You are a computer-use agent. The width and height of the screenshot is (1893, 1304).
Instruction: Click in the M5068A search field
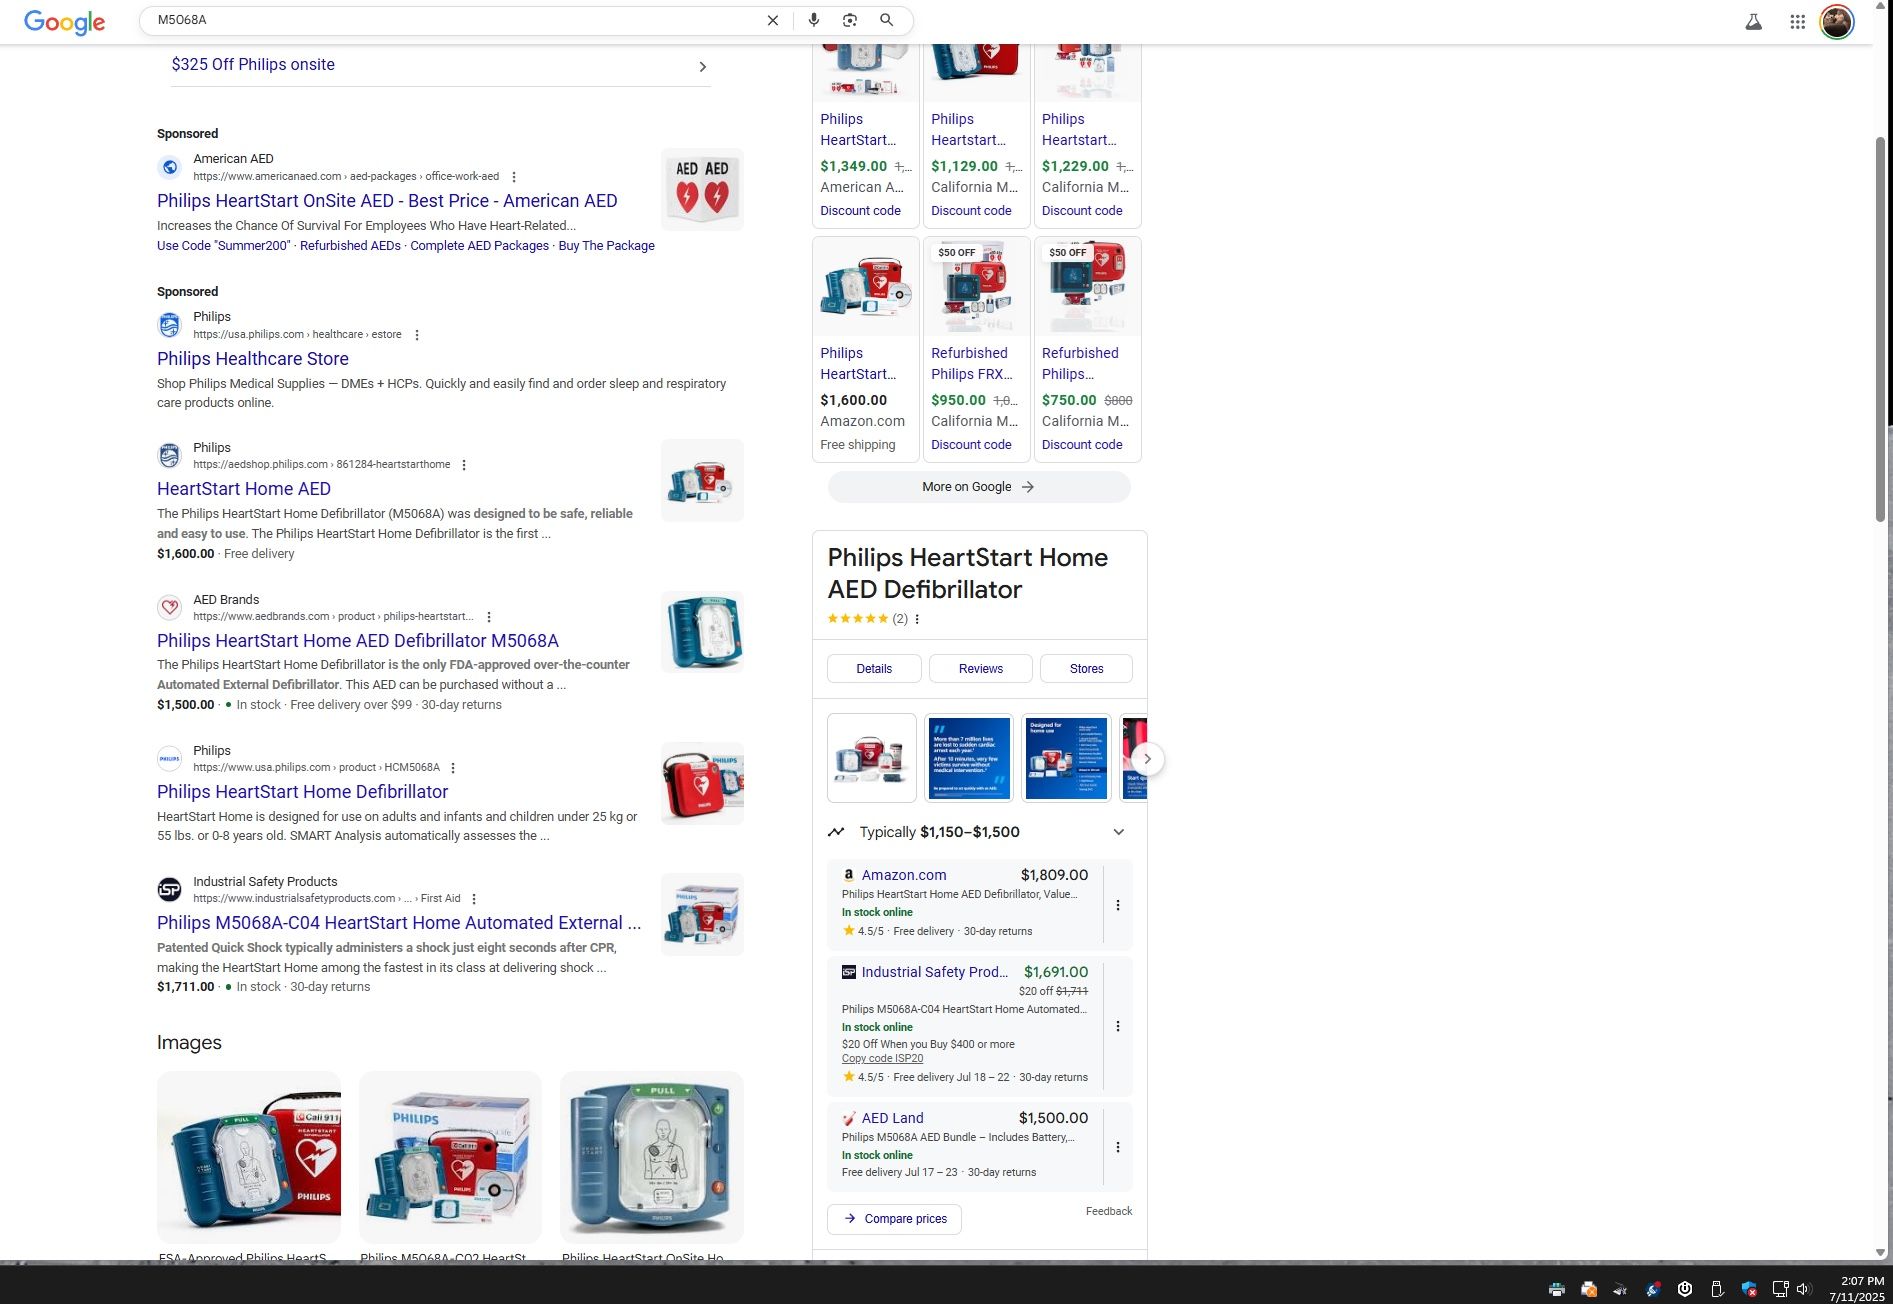455,20
